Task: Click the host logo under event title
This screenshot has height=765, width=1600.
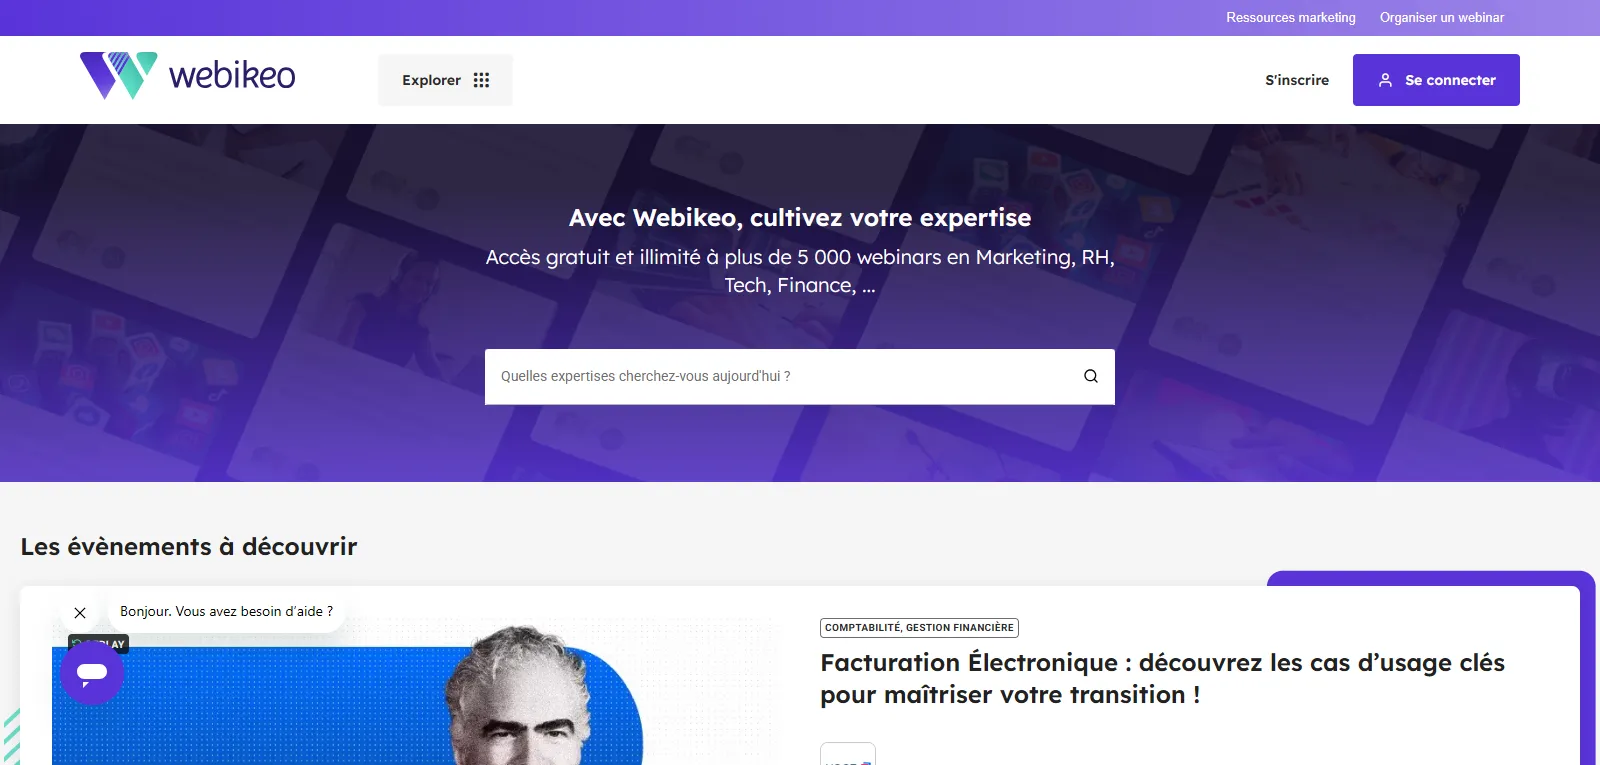Action: click(x=848, y=754)
